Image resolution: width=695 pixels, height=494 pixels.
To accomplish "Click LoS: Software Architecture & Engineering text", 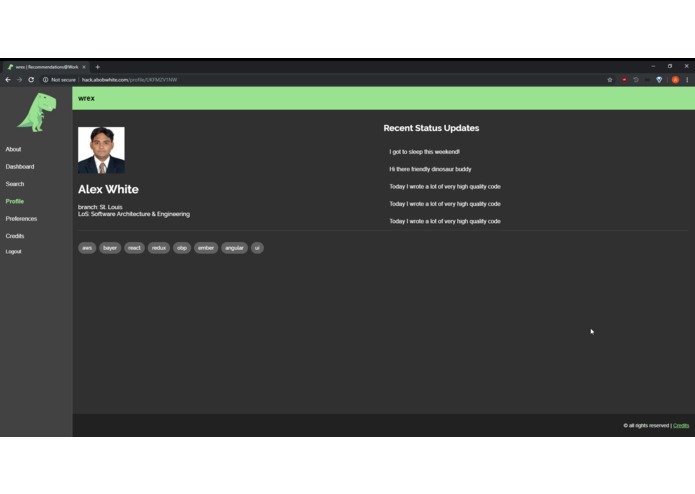I will pyautogui.click(x=134, y=214).
